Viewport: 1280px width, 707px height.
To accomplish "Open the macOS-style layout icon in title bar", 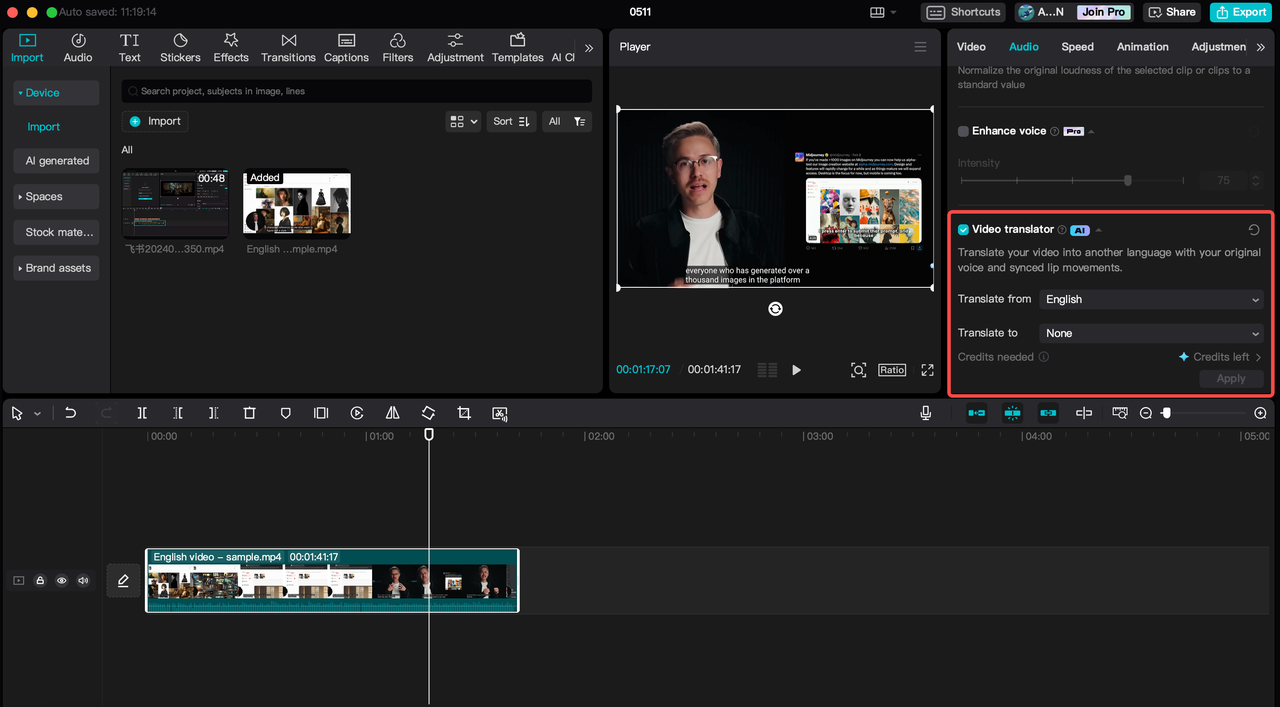I will pyautogui.click(x=882, y=12).
